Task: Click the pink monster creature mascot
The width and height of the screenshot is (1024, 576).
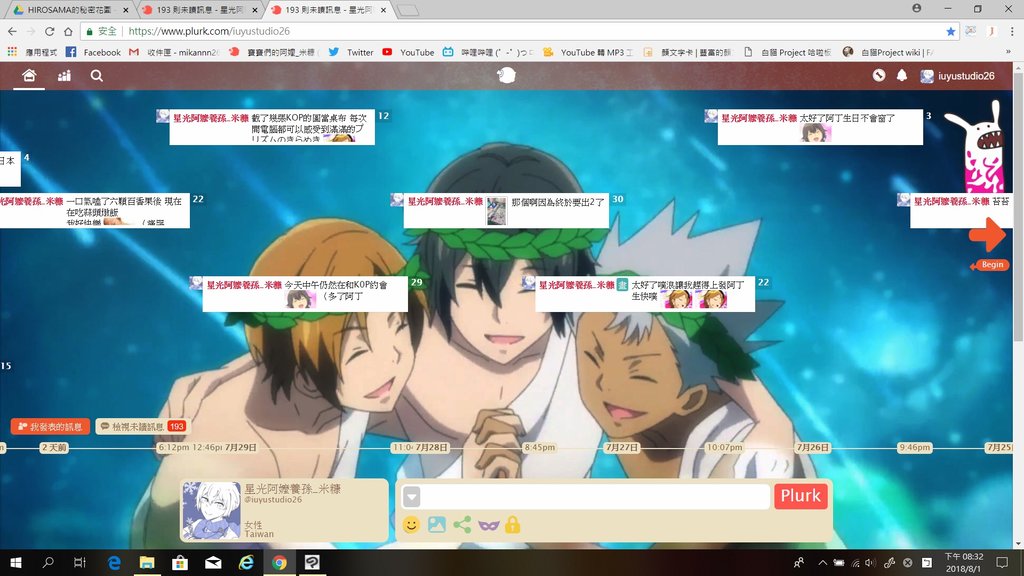Action: point(978,147)
